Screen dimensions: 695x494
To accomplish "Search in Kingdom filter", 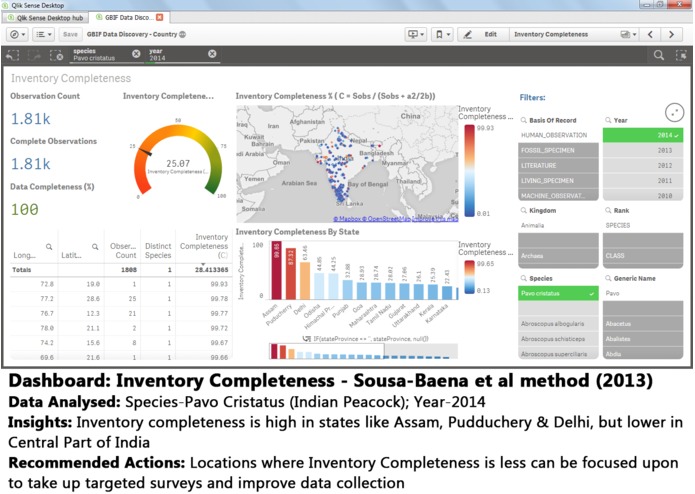I will click(523, 210).
